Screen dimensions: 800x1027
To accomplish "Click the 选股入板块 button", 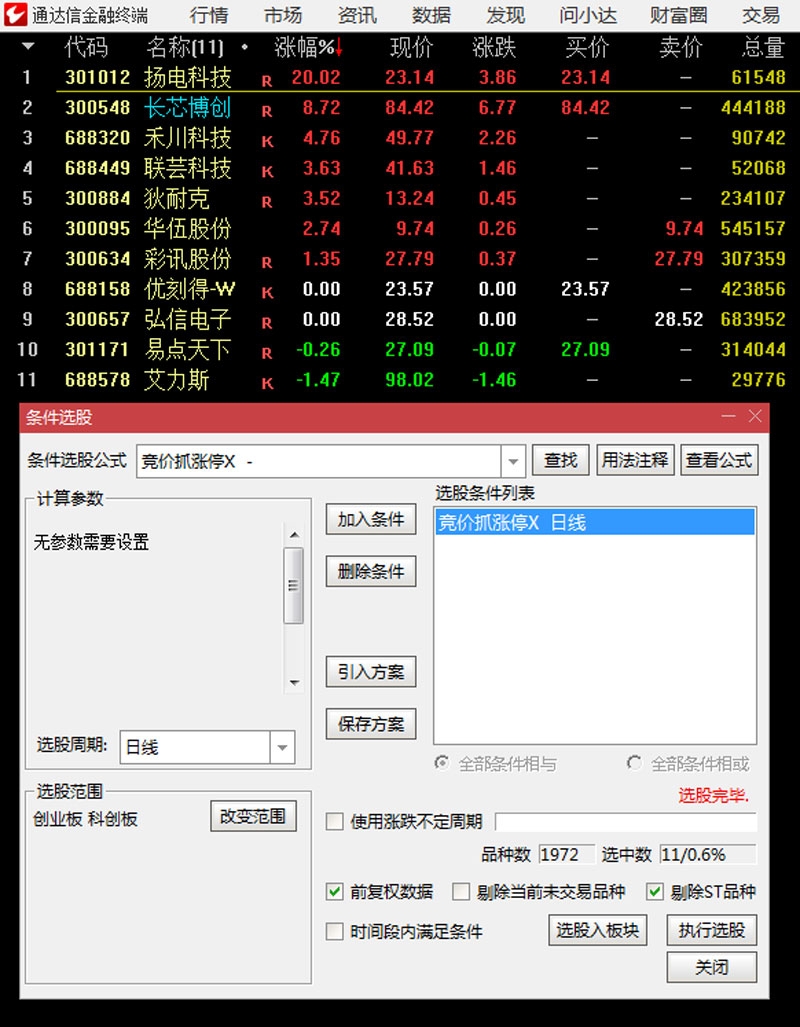I will [x=597, y=930].
